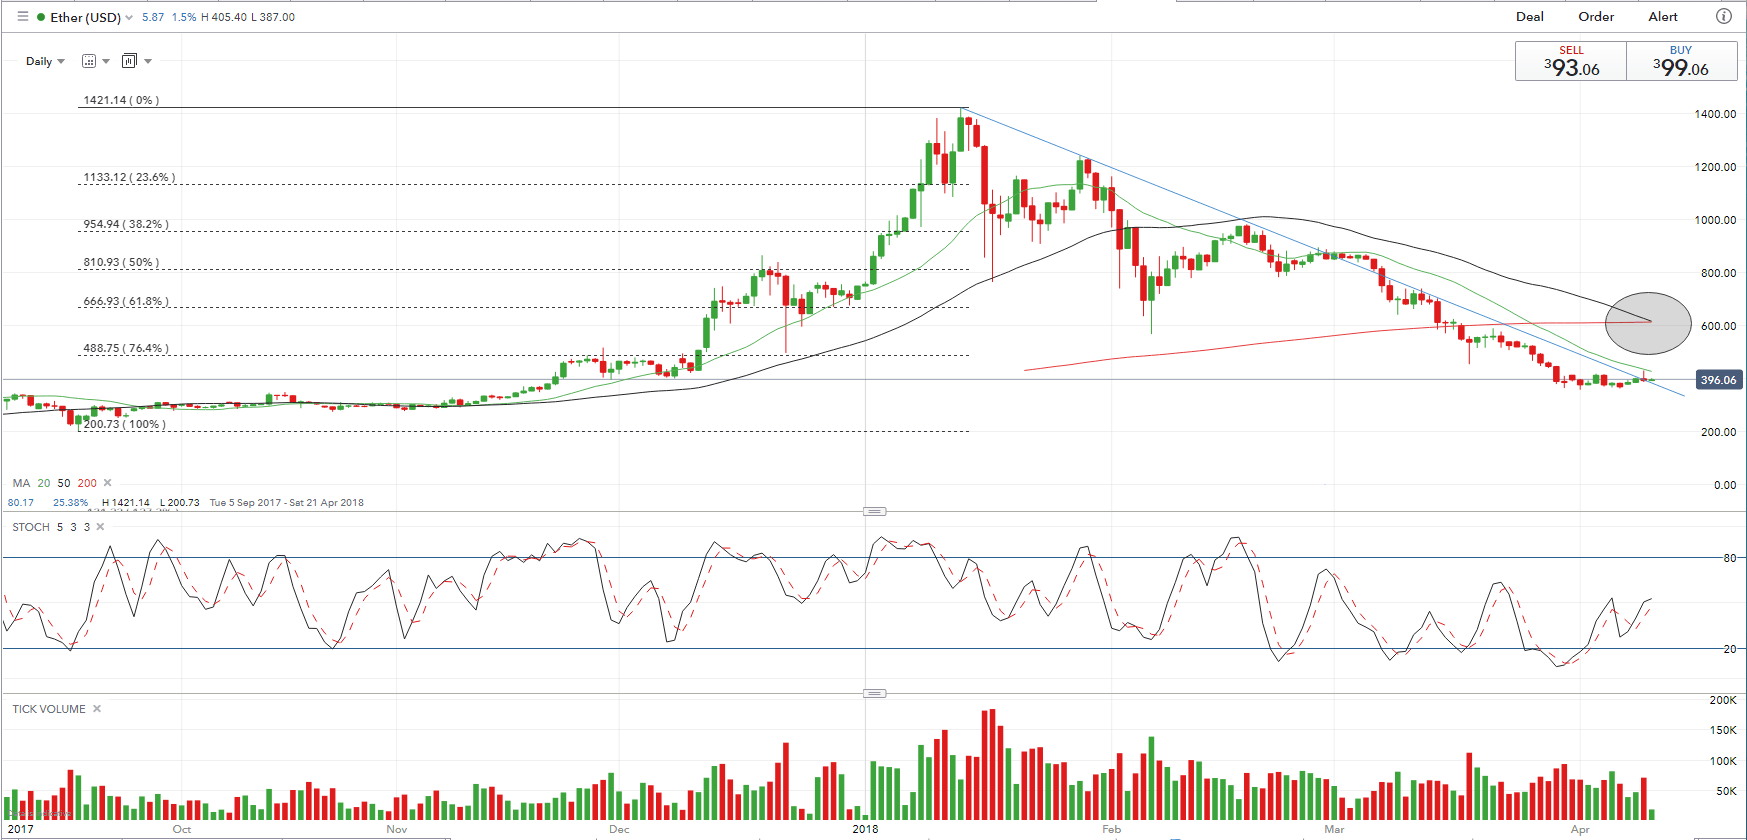Click the H 405.40 daily high value

click(x=224, y=17)
